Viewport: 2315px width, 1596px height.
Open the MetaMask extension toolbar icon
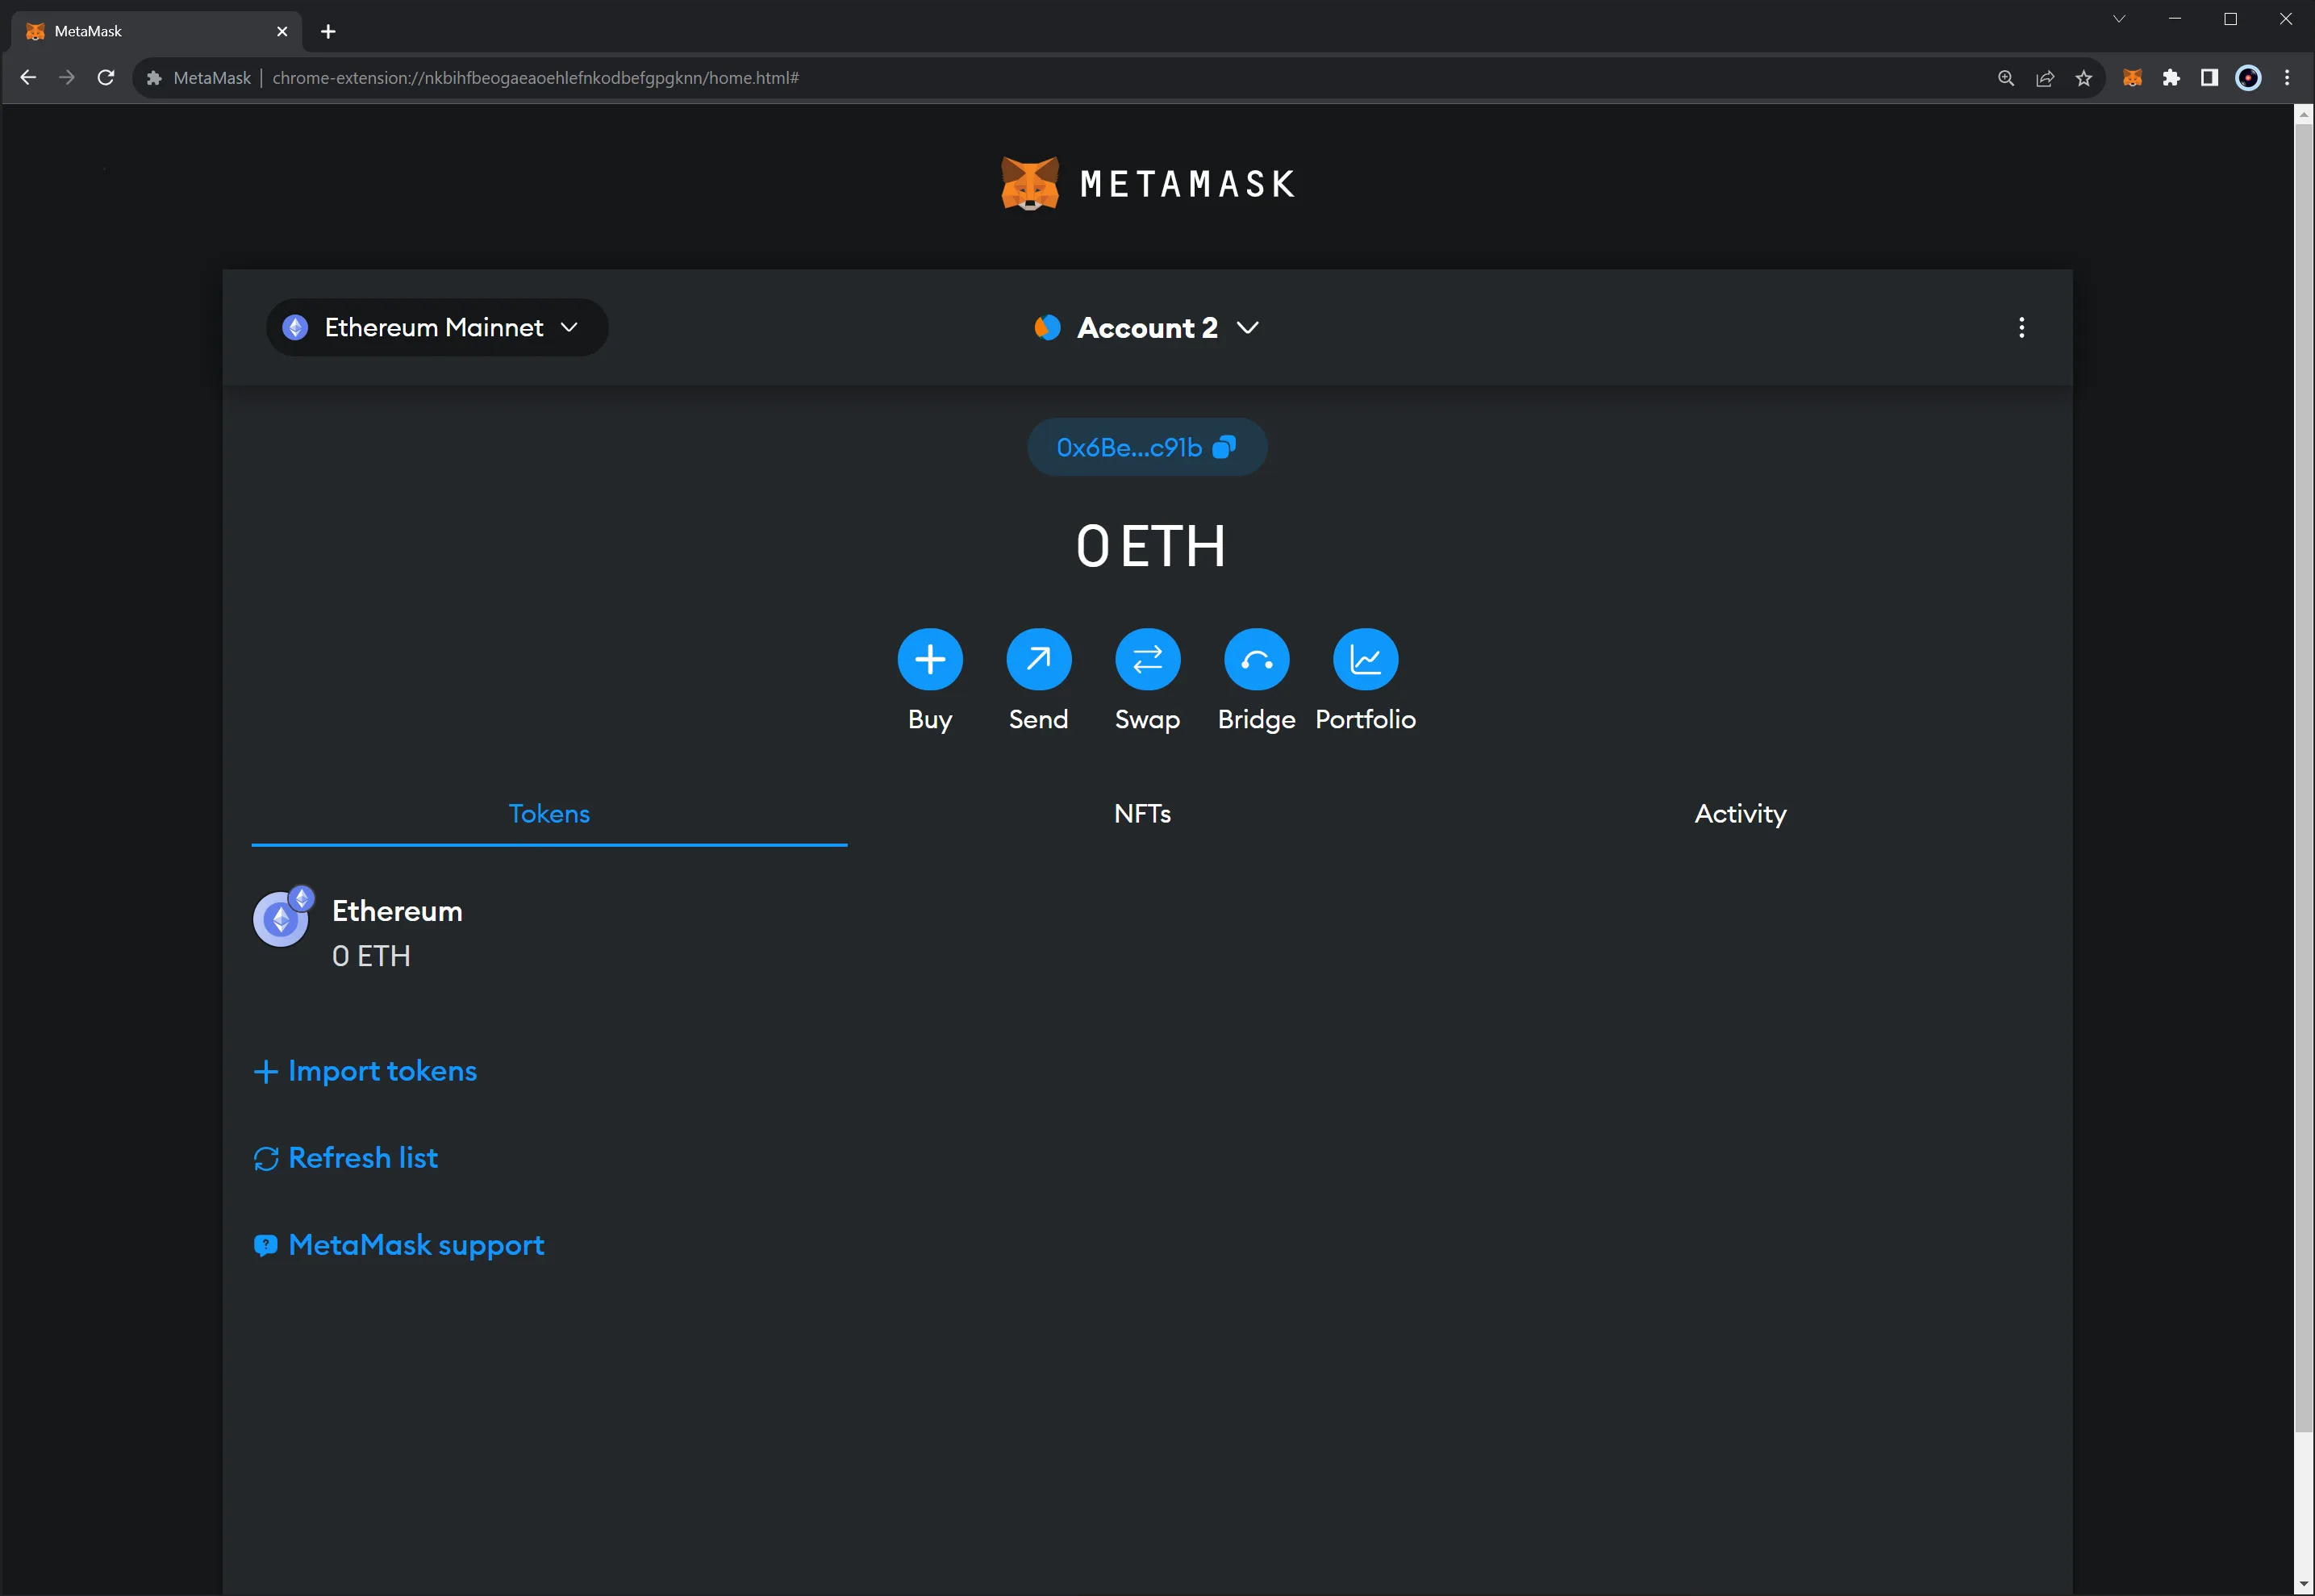point(2132,78)
